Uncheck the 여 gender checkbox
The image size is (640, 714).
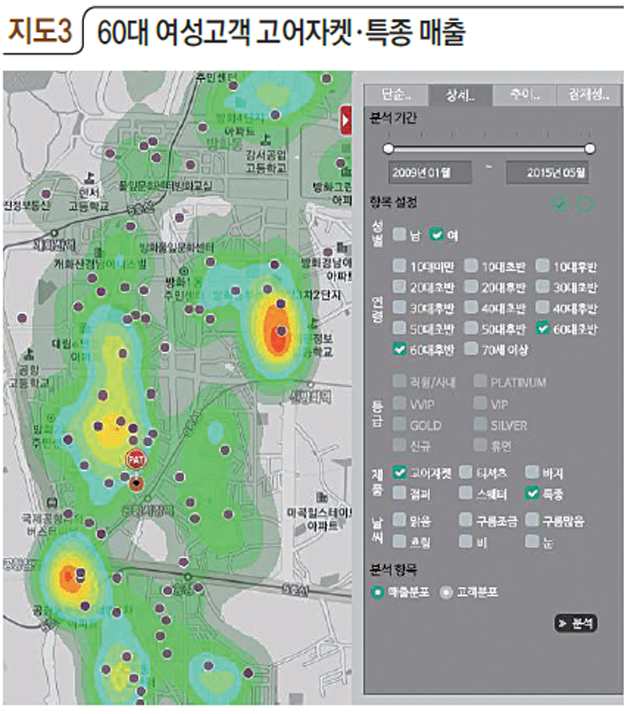pos(436,235)
